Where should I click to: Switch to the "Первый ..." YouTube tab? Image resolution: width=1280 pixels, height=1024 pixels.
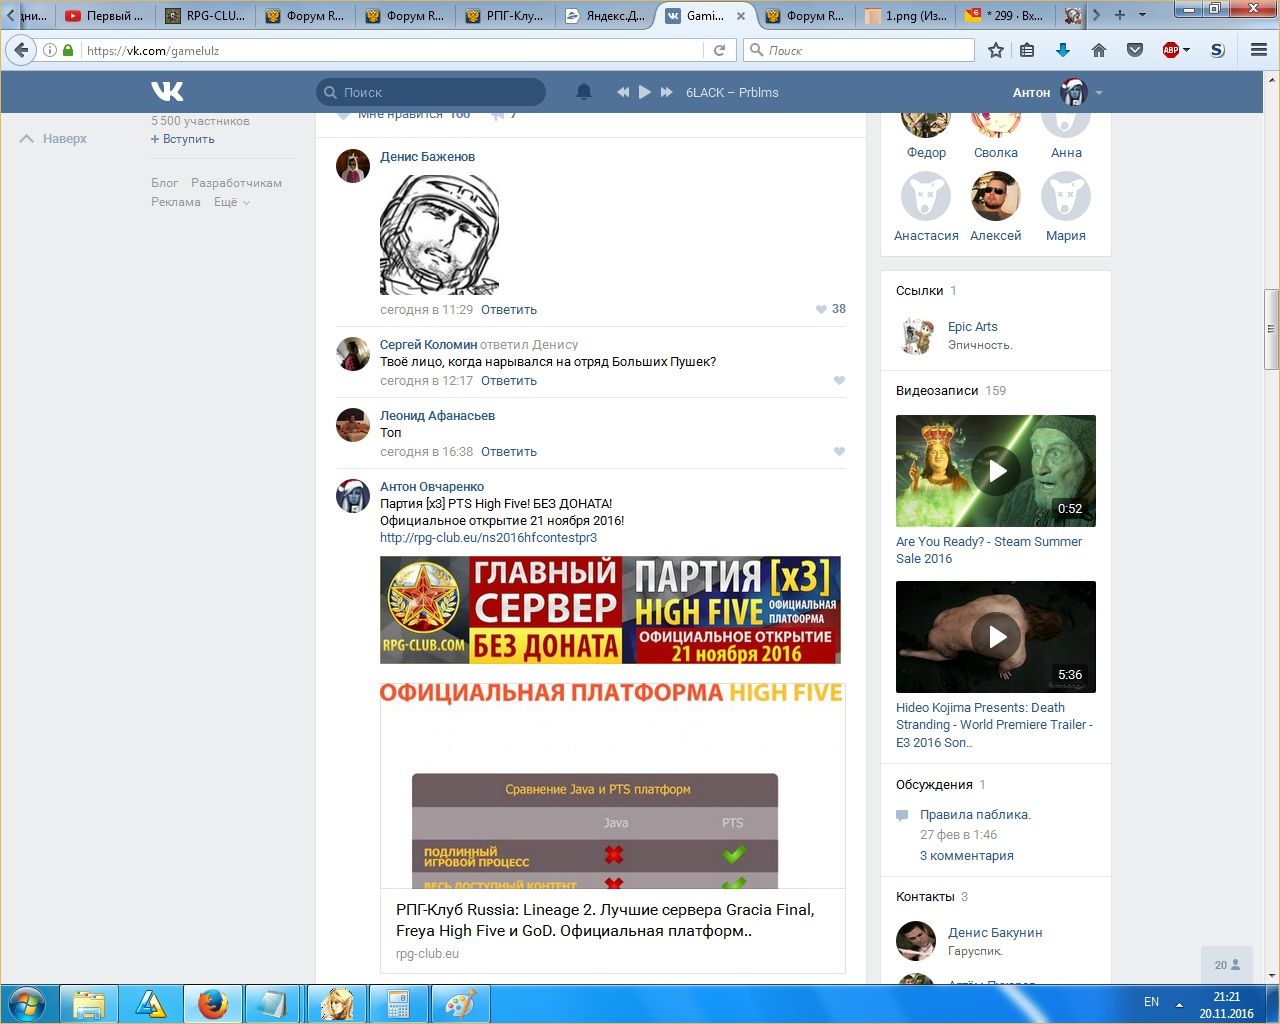click(x=105, y=15)
